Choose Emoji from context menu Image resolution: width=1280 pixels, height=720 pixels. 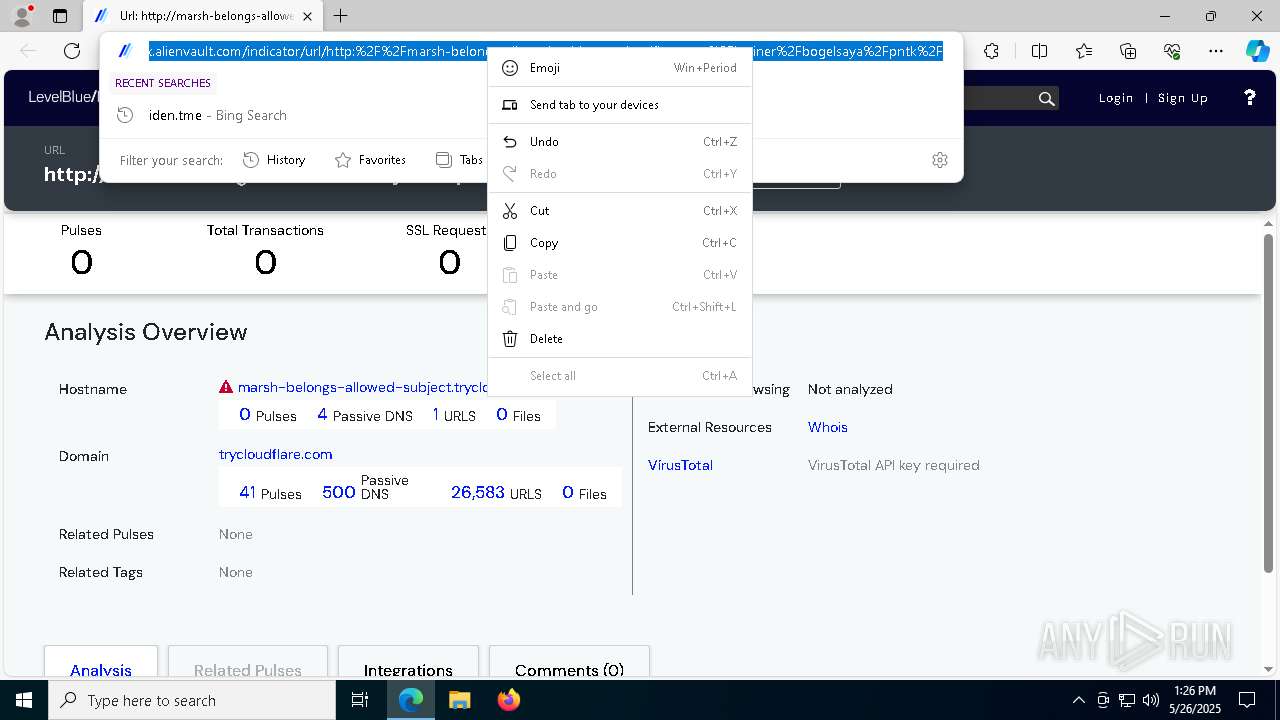tap(620, 68)
